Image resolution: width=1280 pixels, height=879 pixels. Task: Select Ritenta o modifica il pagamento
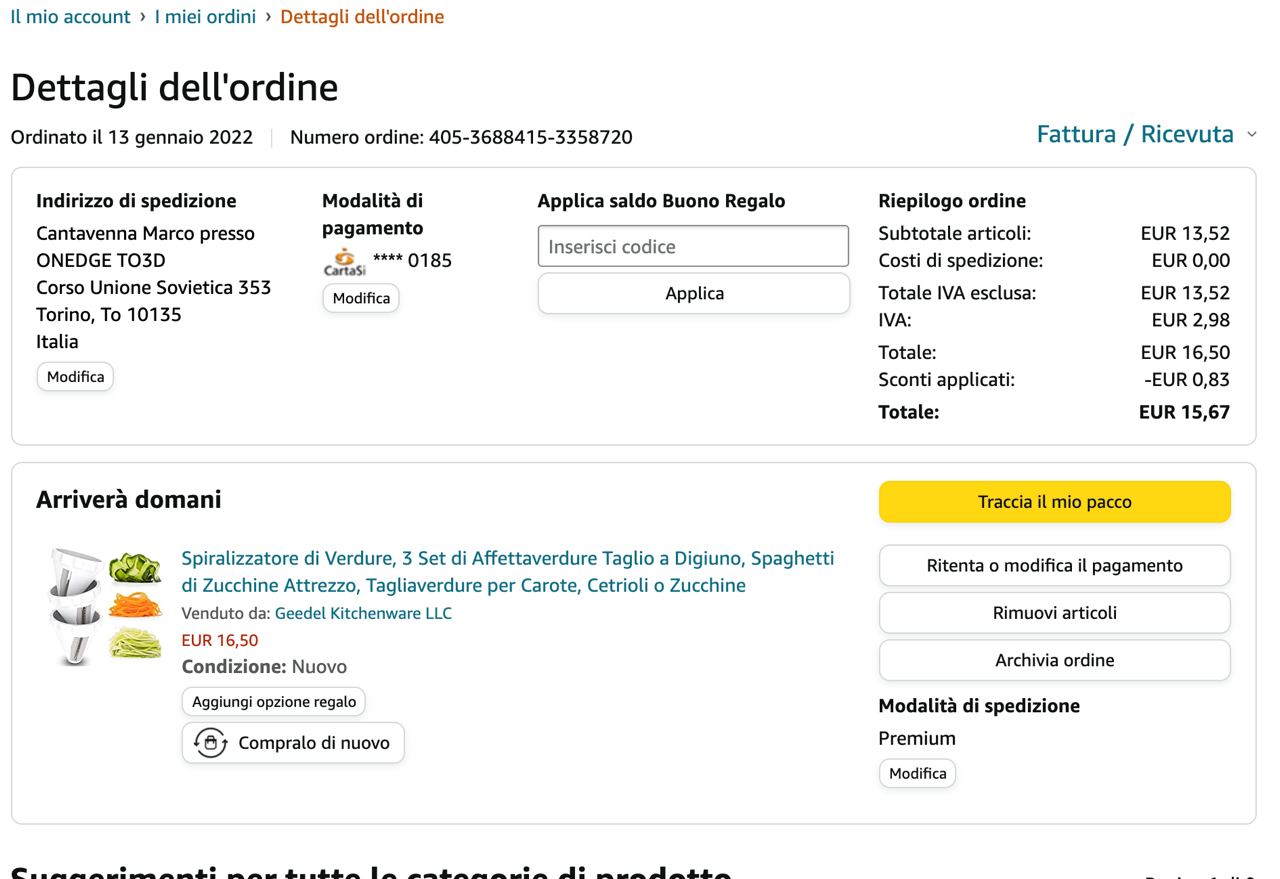[1054, 565]
